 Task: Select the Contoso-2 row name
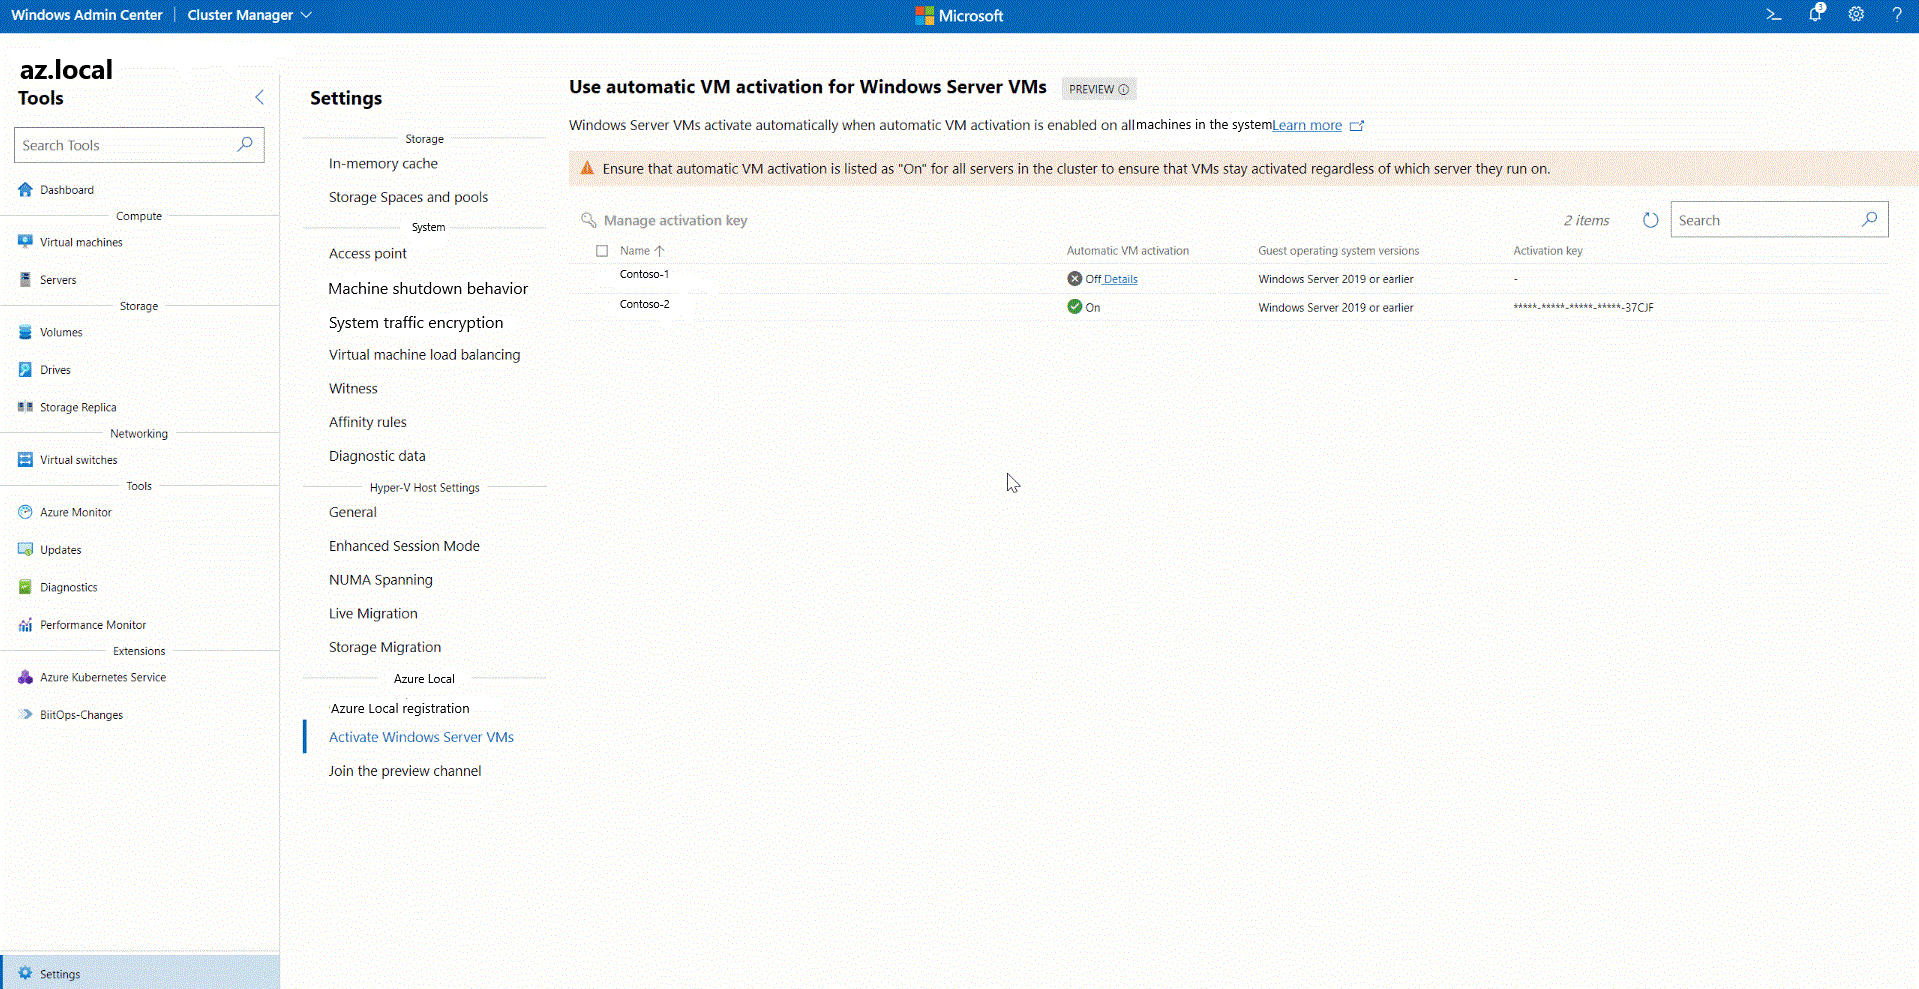(x=644, y=304)
